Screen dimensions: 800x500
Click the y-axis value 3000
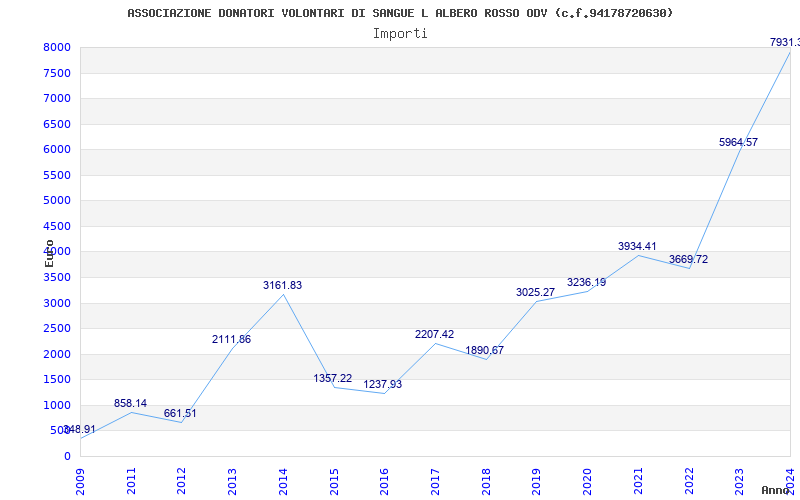[x=57, y=304]
